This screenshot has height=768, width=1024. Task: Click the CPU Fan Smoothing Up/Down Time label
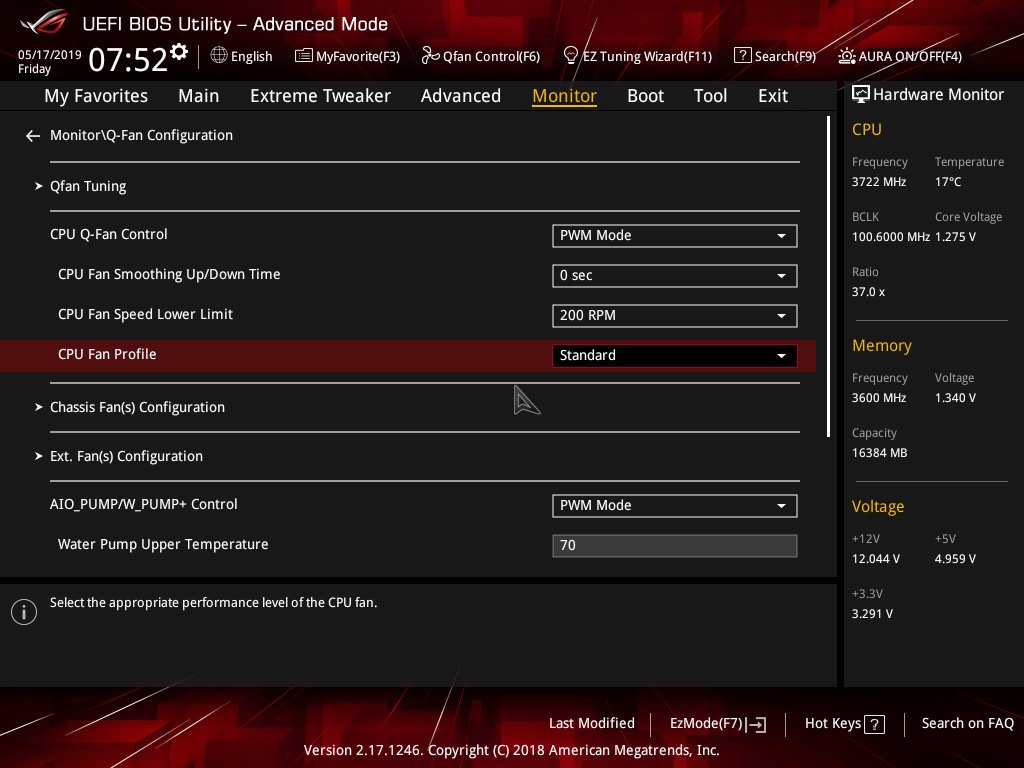click(168, 274)
